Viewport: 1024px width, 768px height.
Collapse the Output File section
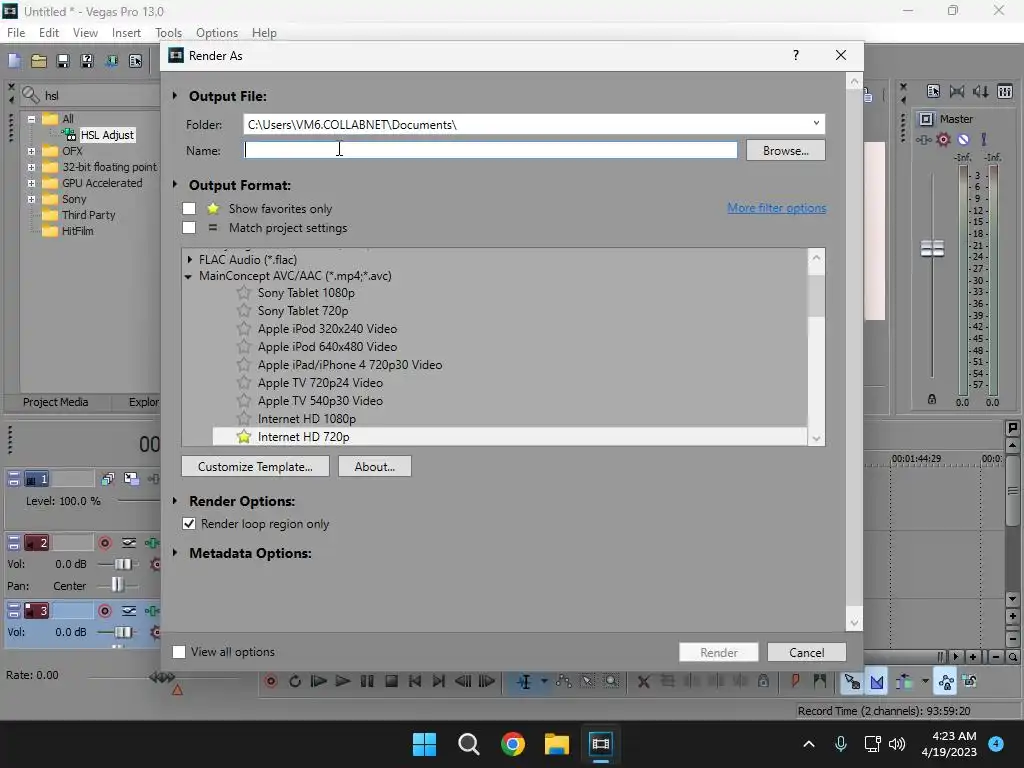point(175,96)
